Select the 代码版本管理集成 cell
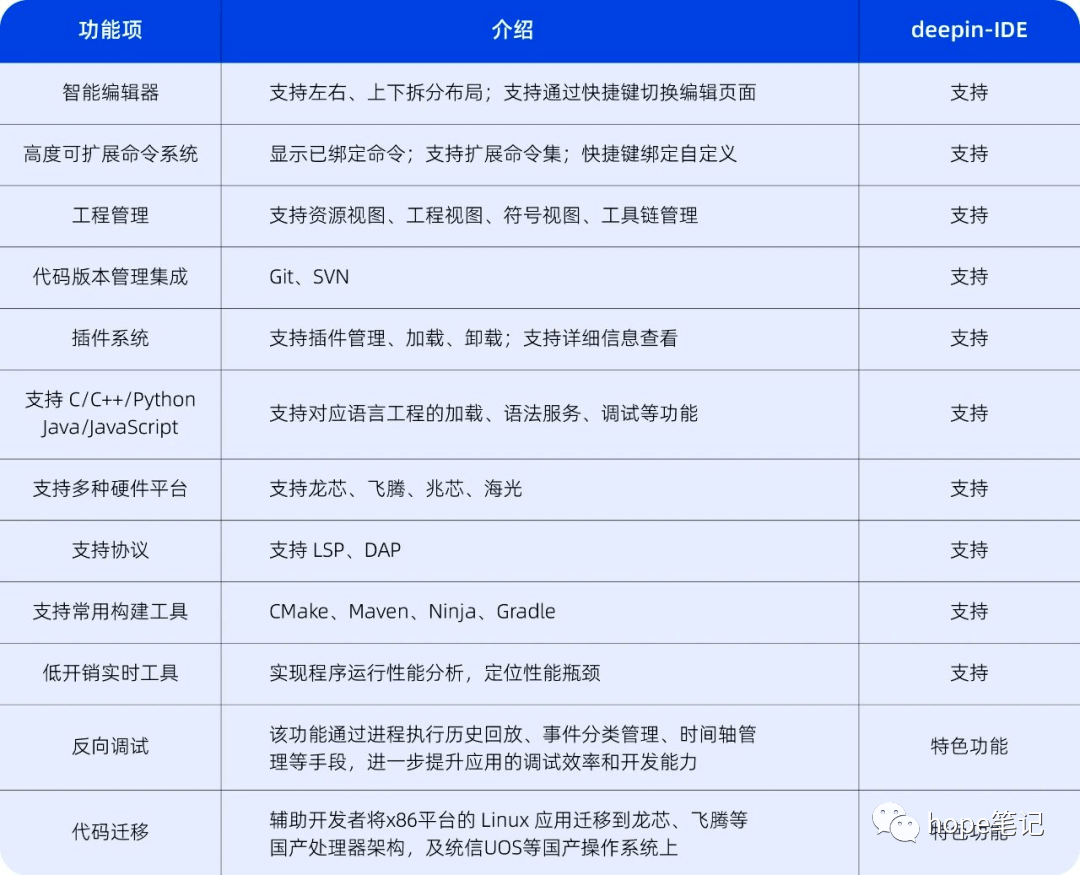1080x875 pixels. click(110, 277)
